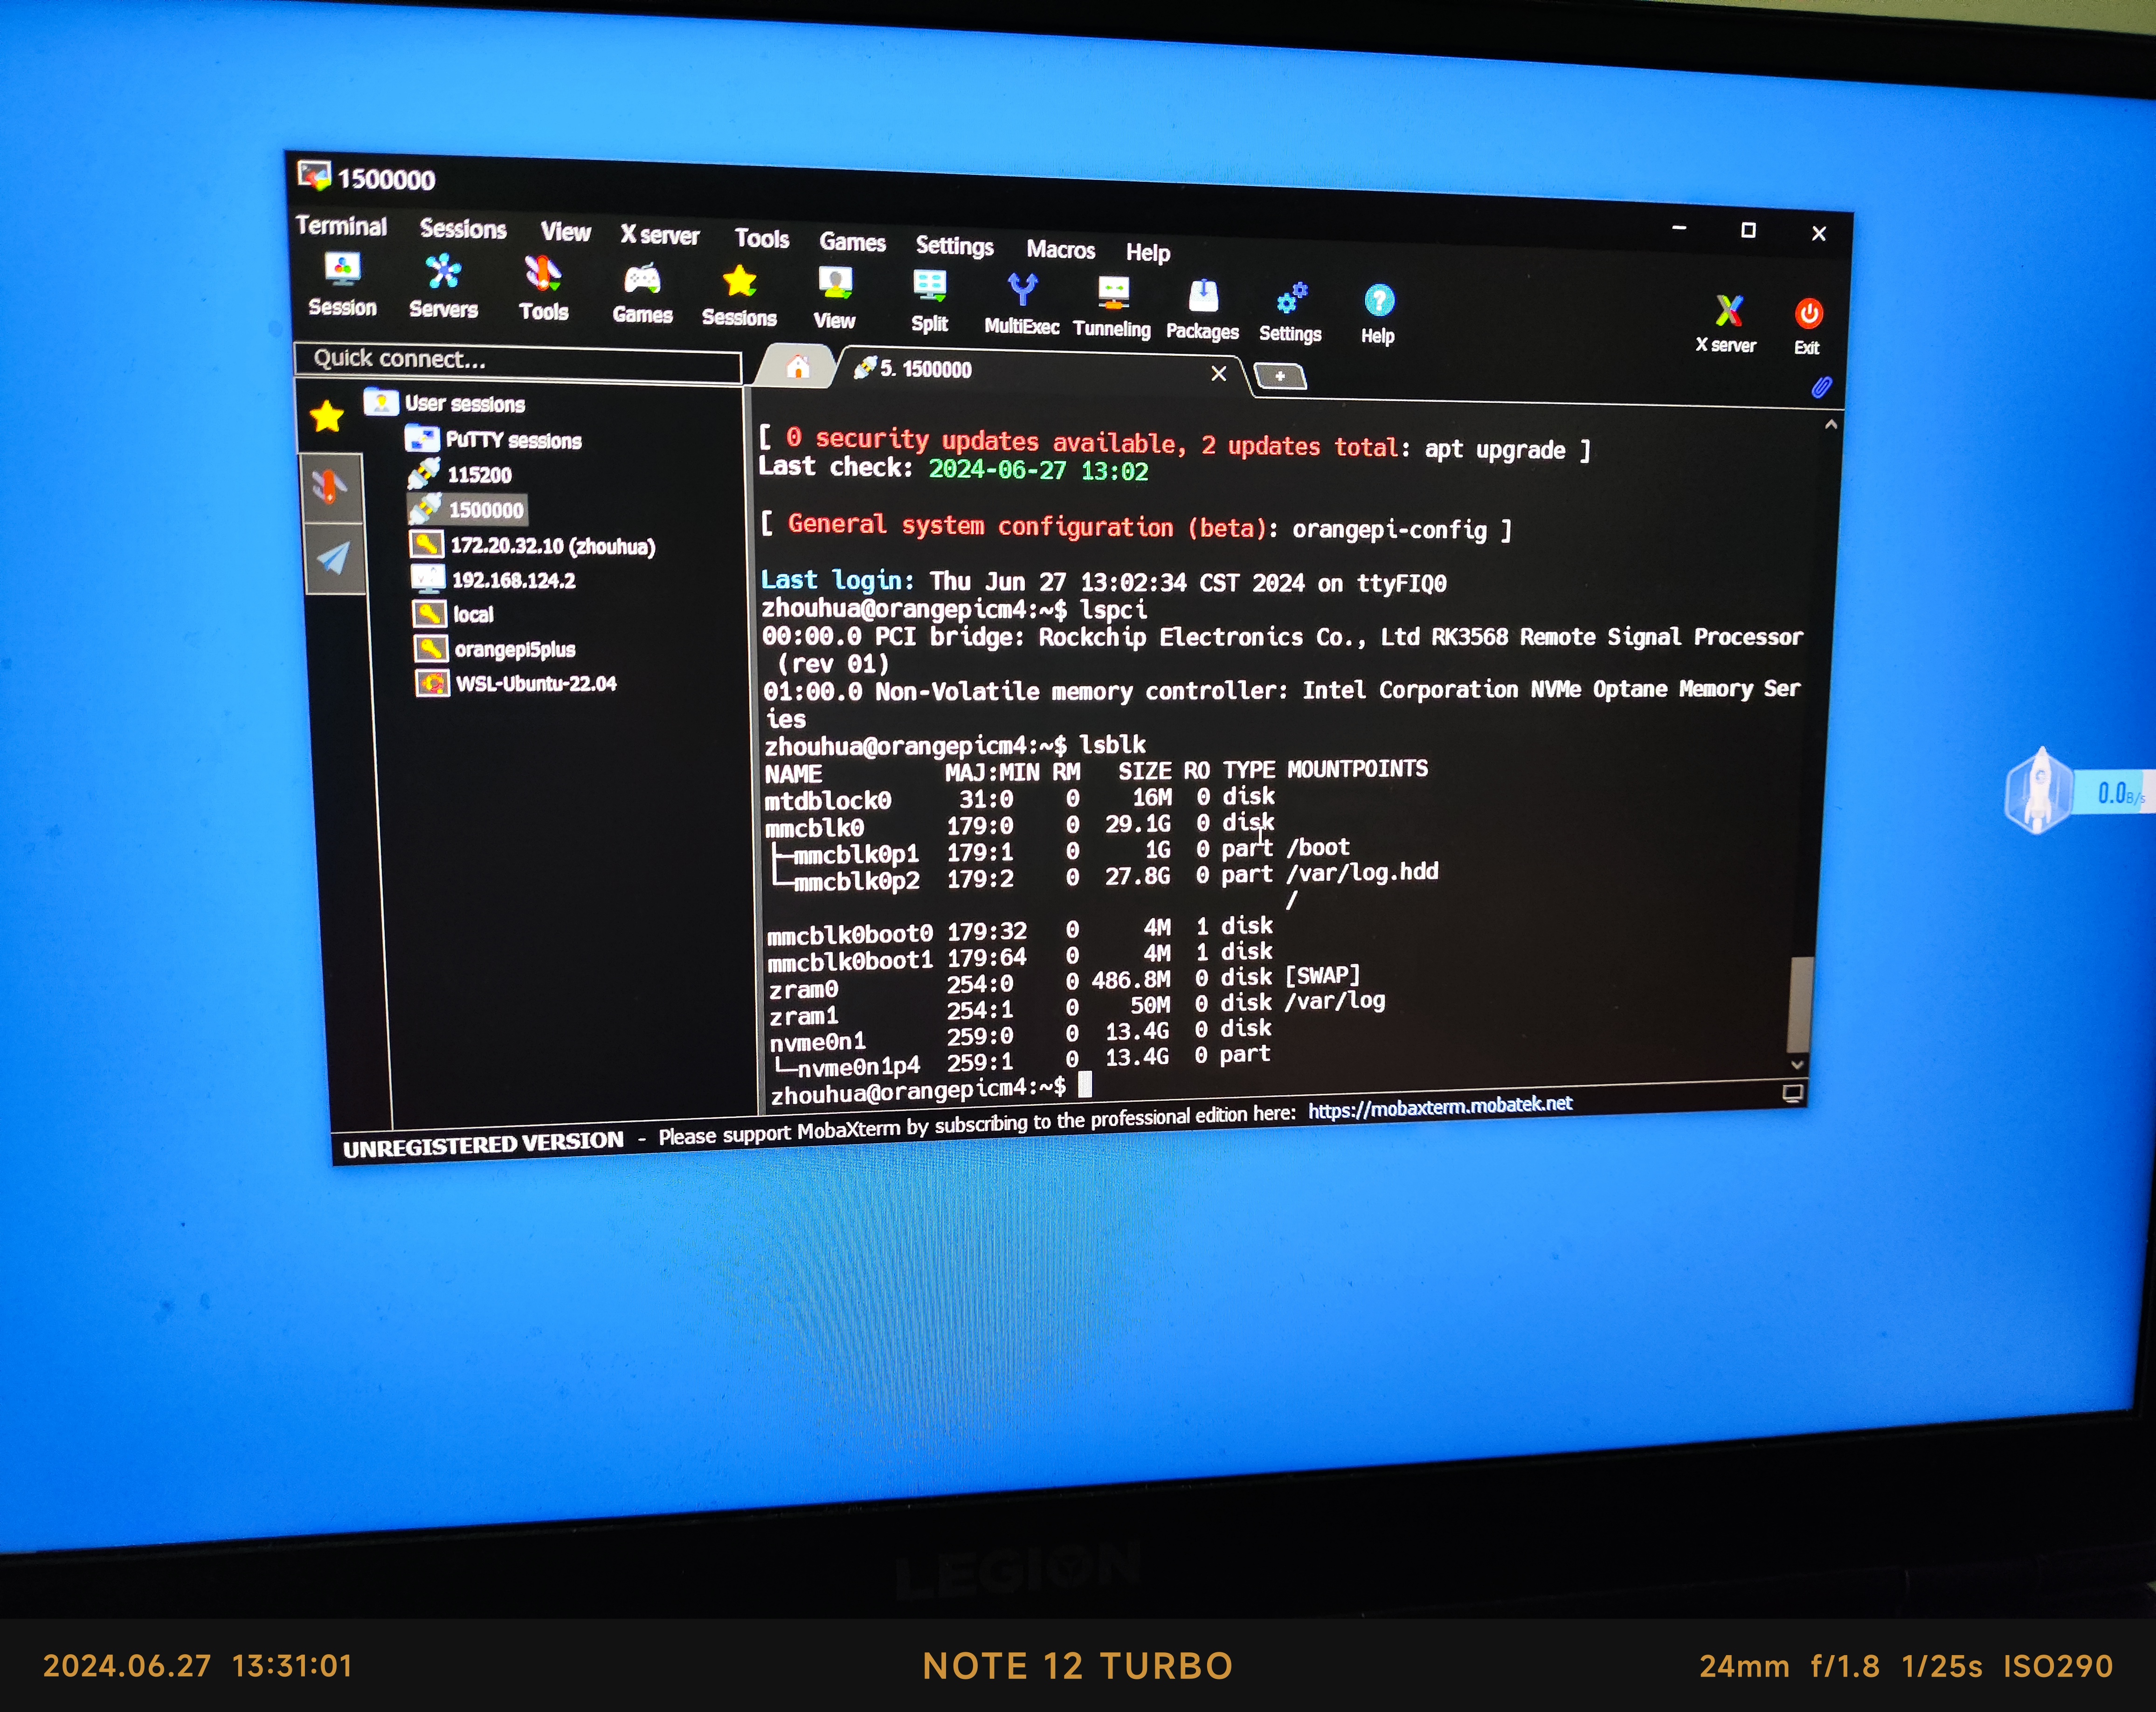Open the Help question mark toolbar icon
Screen dimensions: 2156x1712
pos(1378,315)
